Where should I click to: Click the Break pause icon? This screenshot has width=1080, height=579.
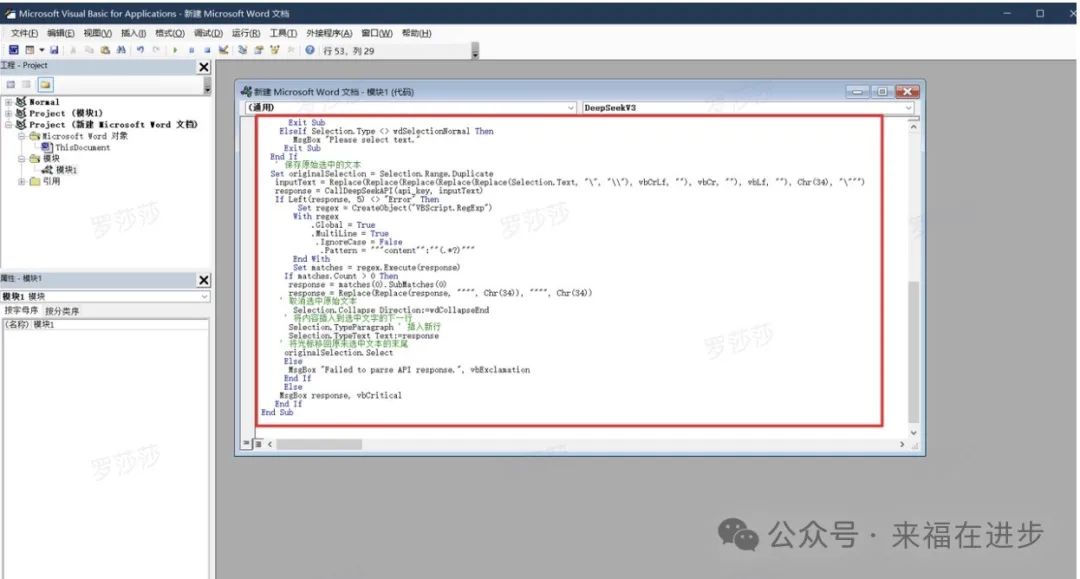coord(191,50)
